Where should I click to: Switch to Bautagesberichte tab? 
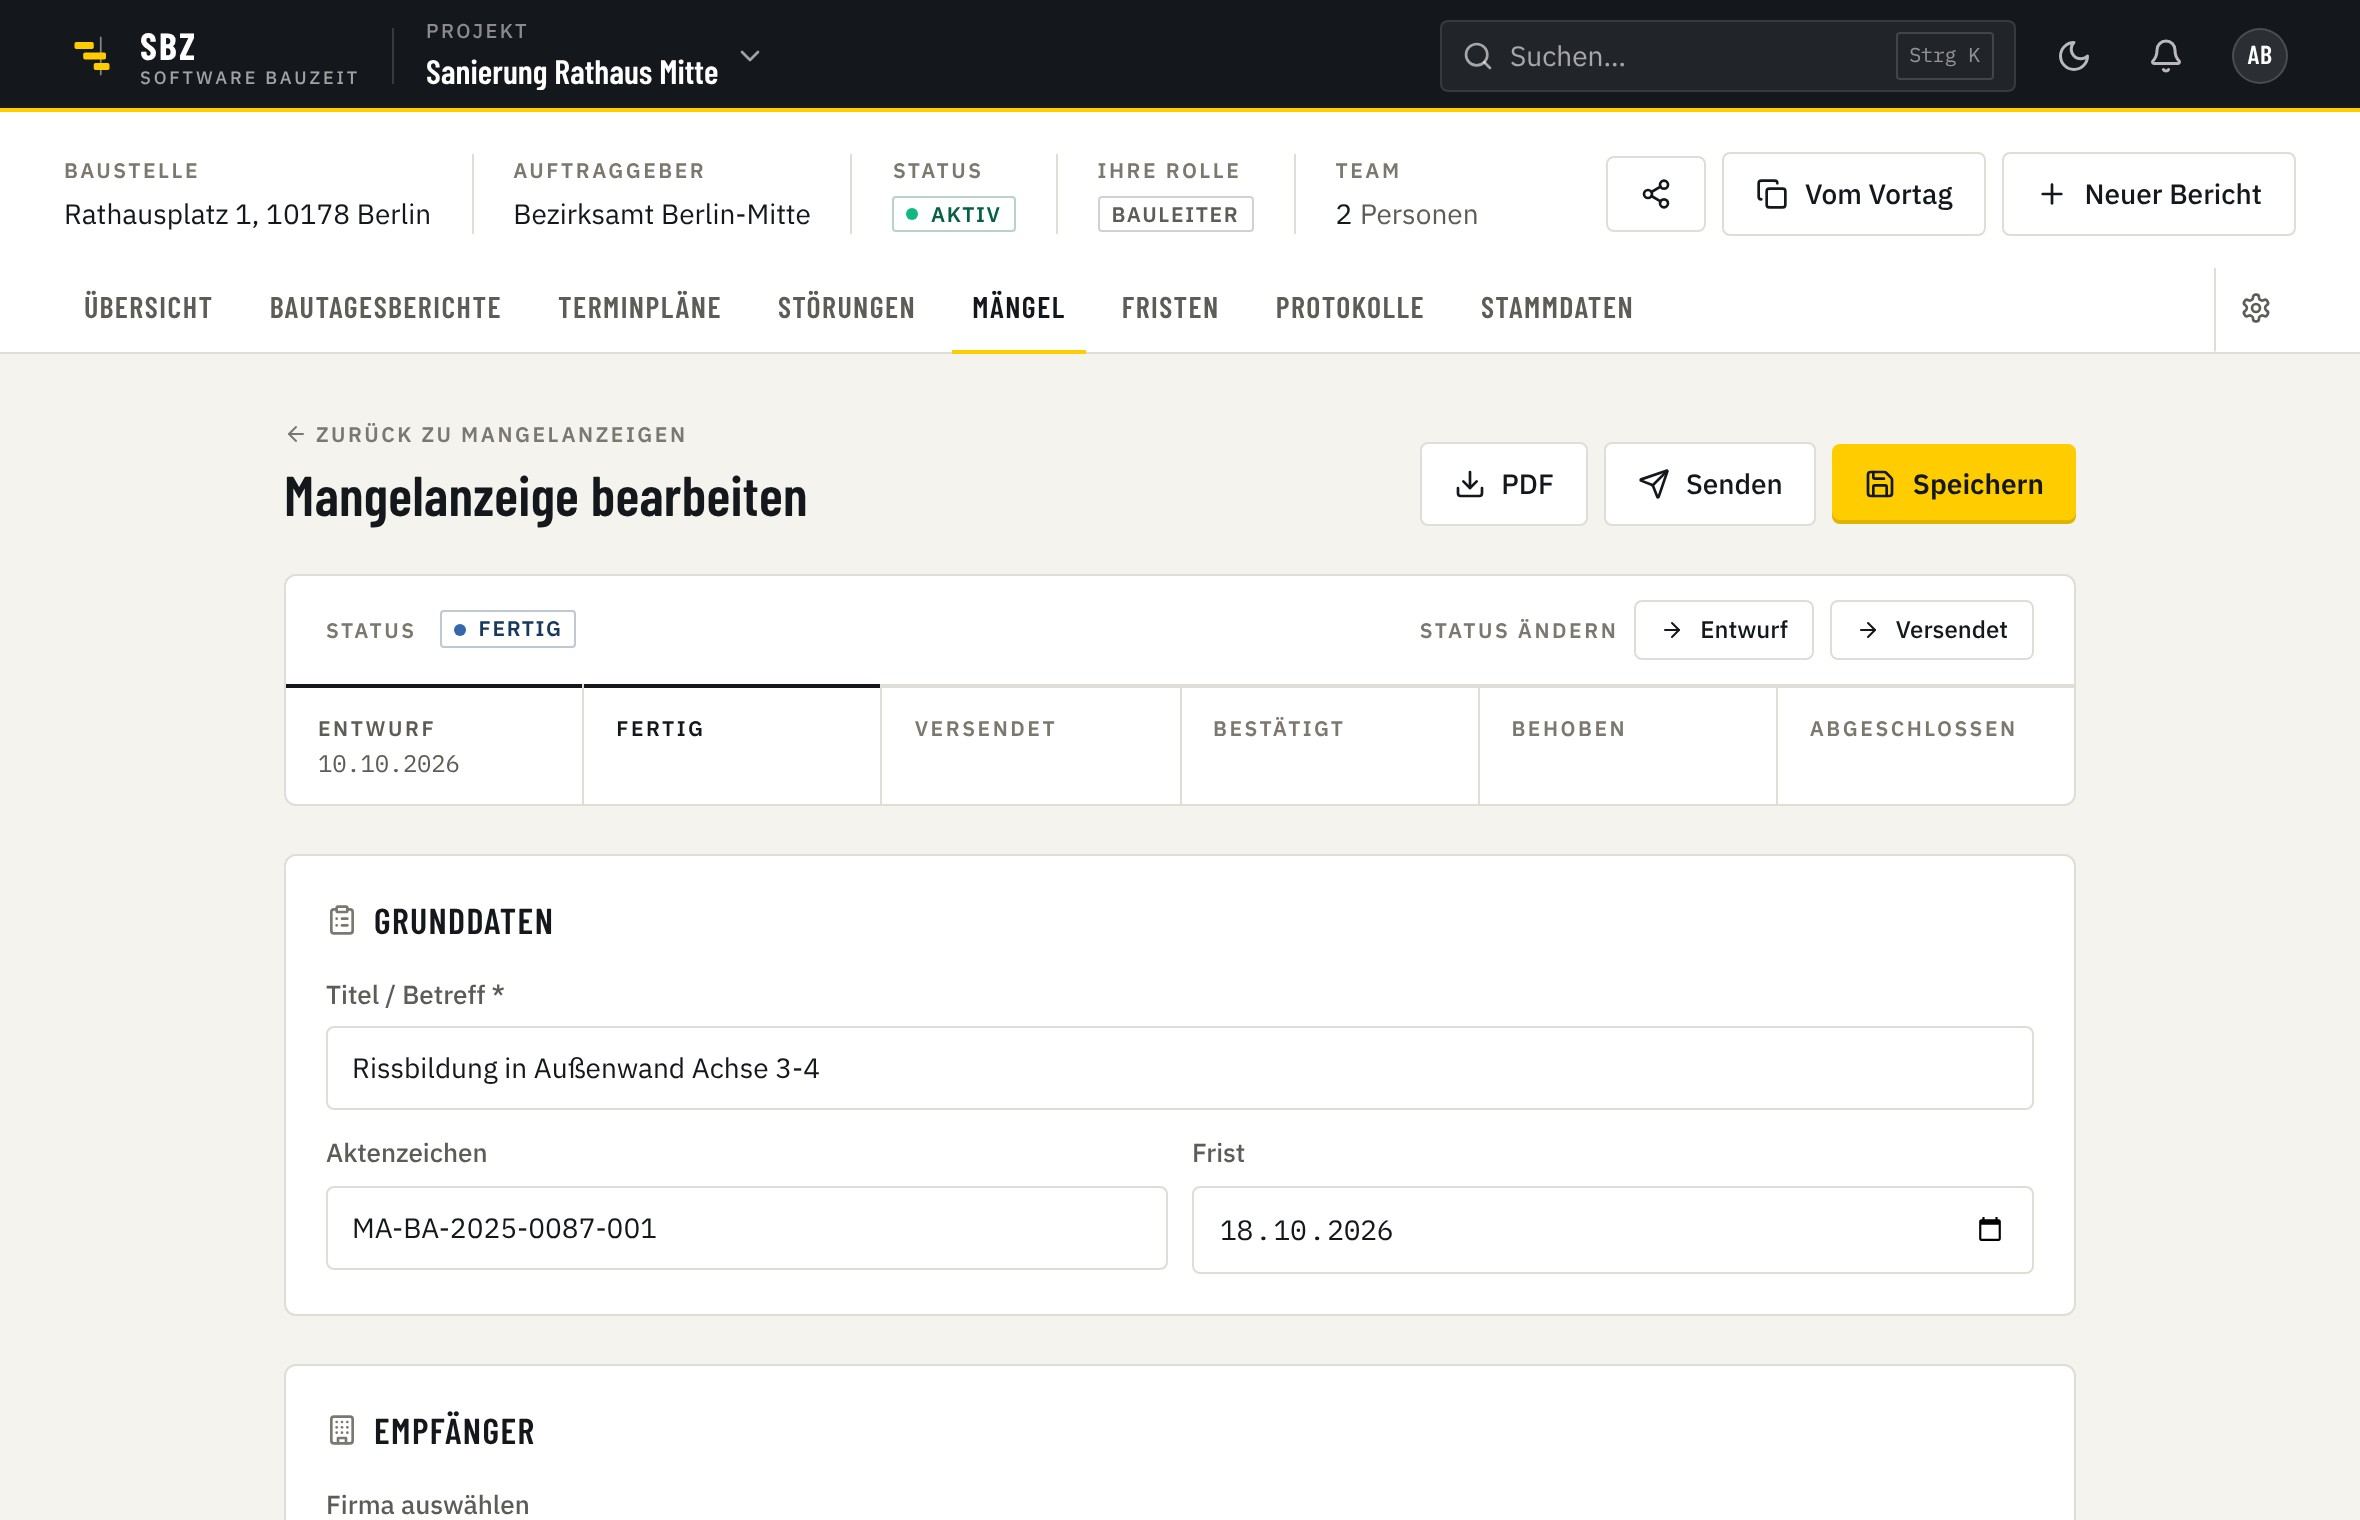coord(385,308)
